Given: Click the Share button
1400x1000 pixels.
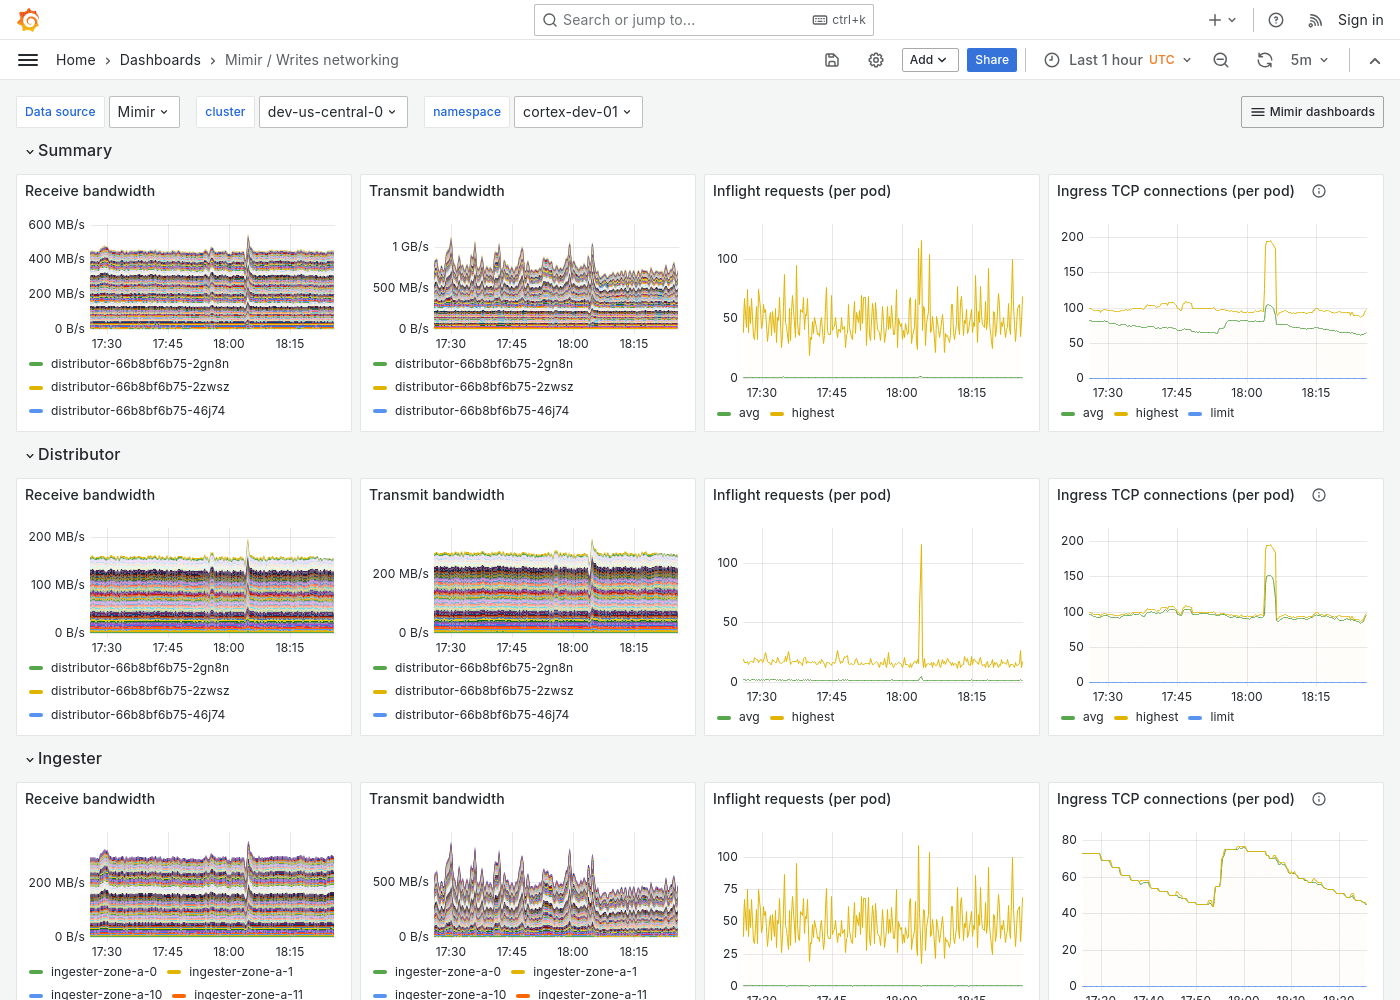Looking at the screenshot, I should [x=991, y=59].
